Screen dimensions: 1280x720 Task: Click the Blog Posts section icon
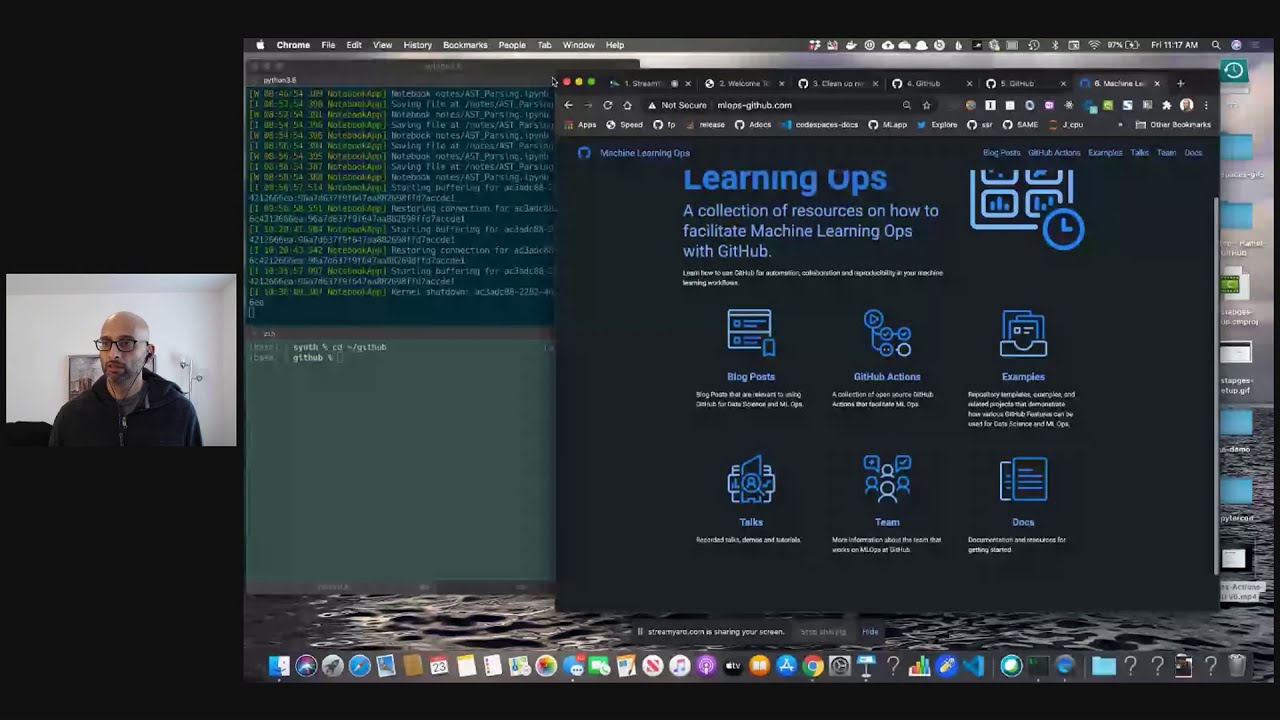[x=750, y=333]
